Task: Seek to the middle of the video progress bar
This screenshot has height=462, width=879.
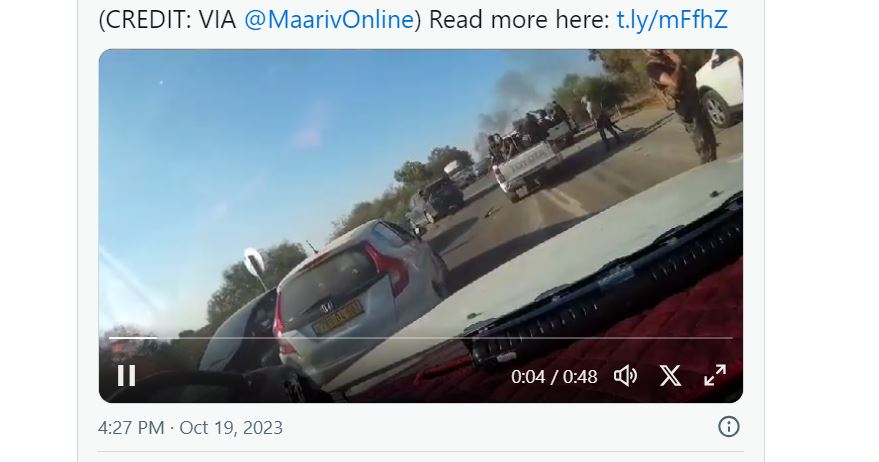Action: tap(420, 338)
